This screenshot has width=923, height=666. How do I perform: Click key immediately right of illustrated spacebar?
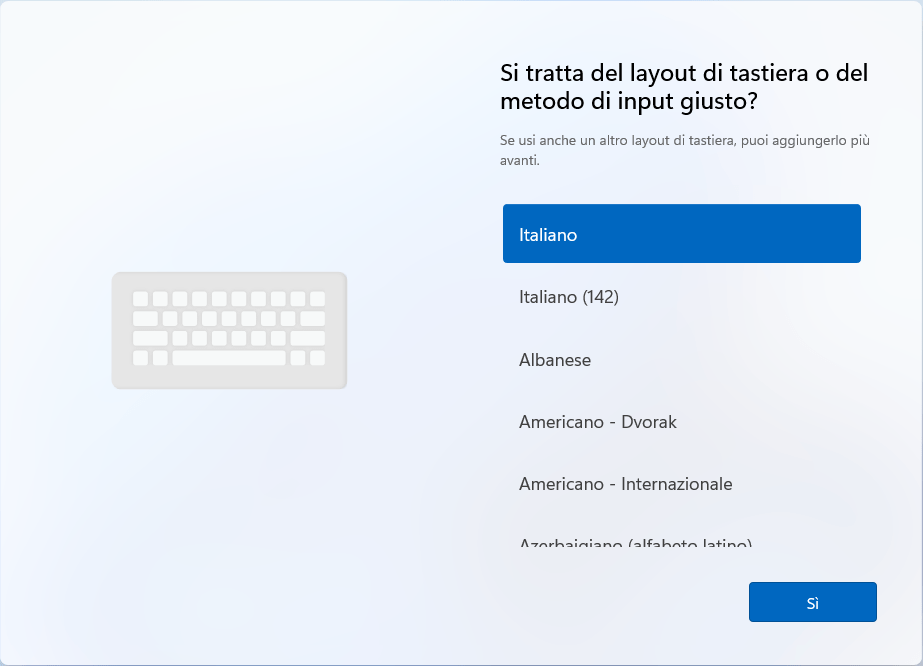298,358
